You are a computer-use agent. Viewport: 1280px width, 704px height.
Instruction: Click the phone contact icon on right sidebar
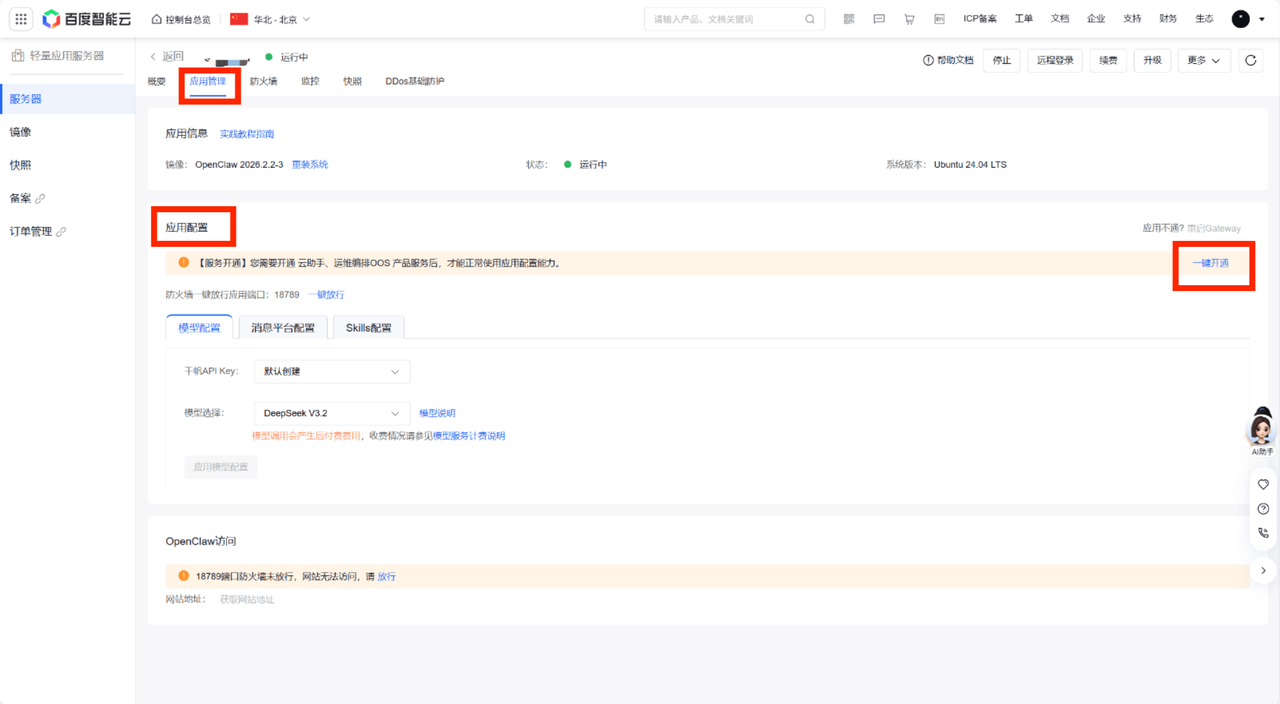click(x=1263, y=533)
